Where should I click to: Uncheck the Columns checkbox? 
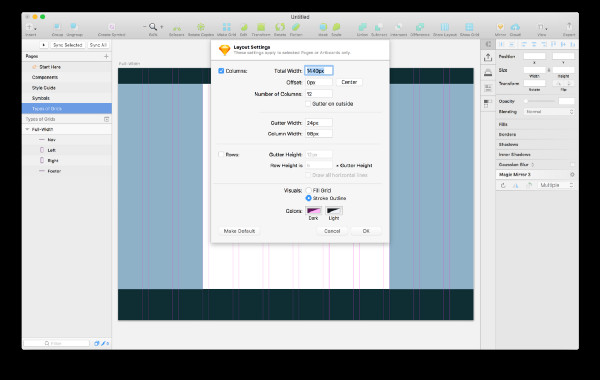point(221,71)
